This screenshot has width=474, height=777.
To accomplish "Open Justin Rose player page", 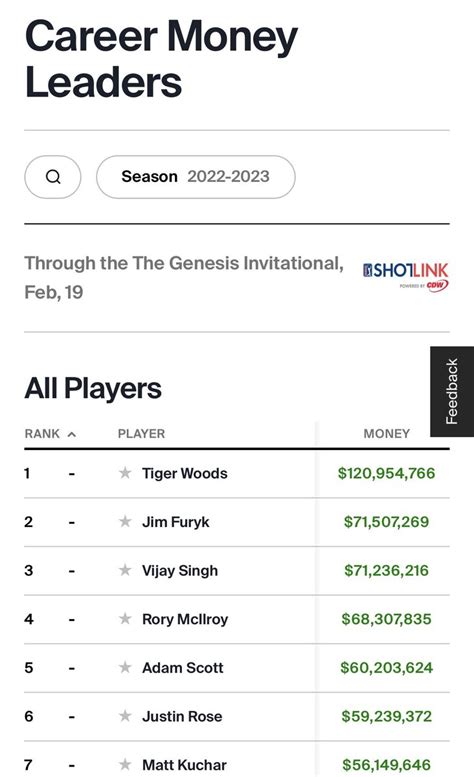I will 182,716.
